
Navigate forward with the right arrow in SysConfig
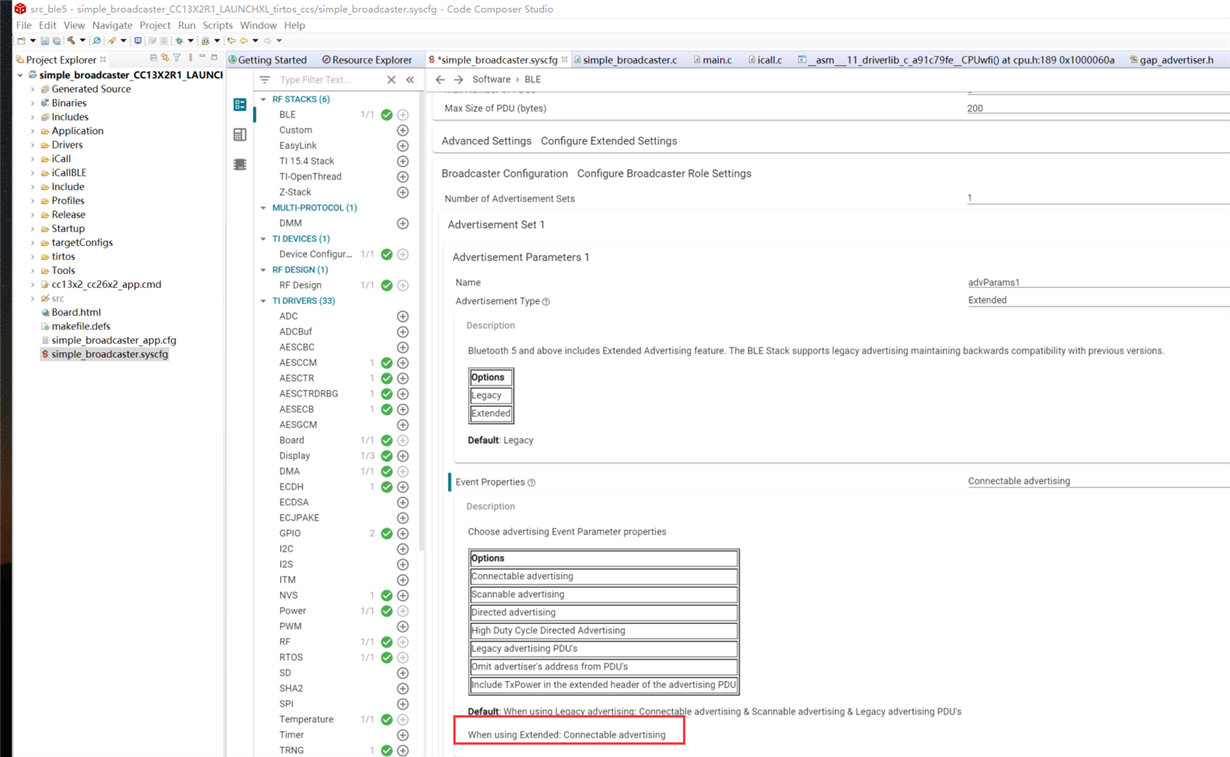(x=458, y=80)
